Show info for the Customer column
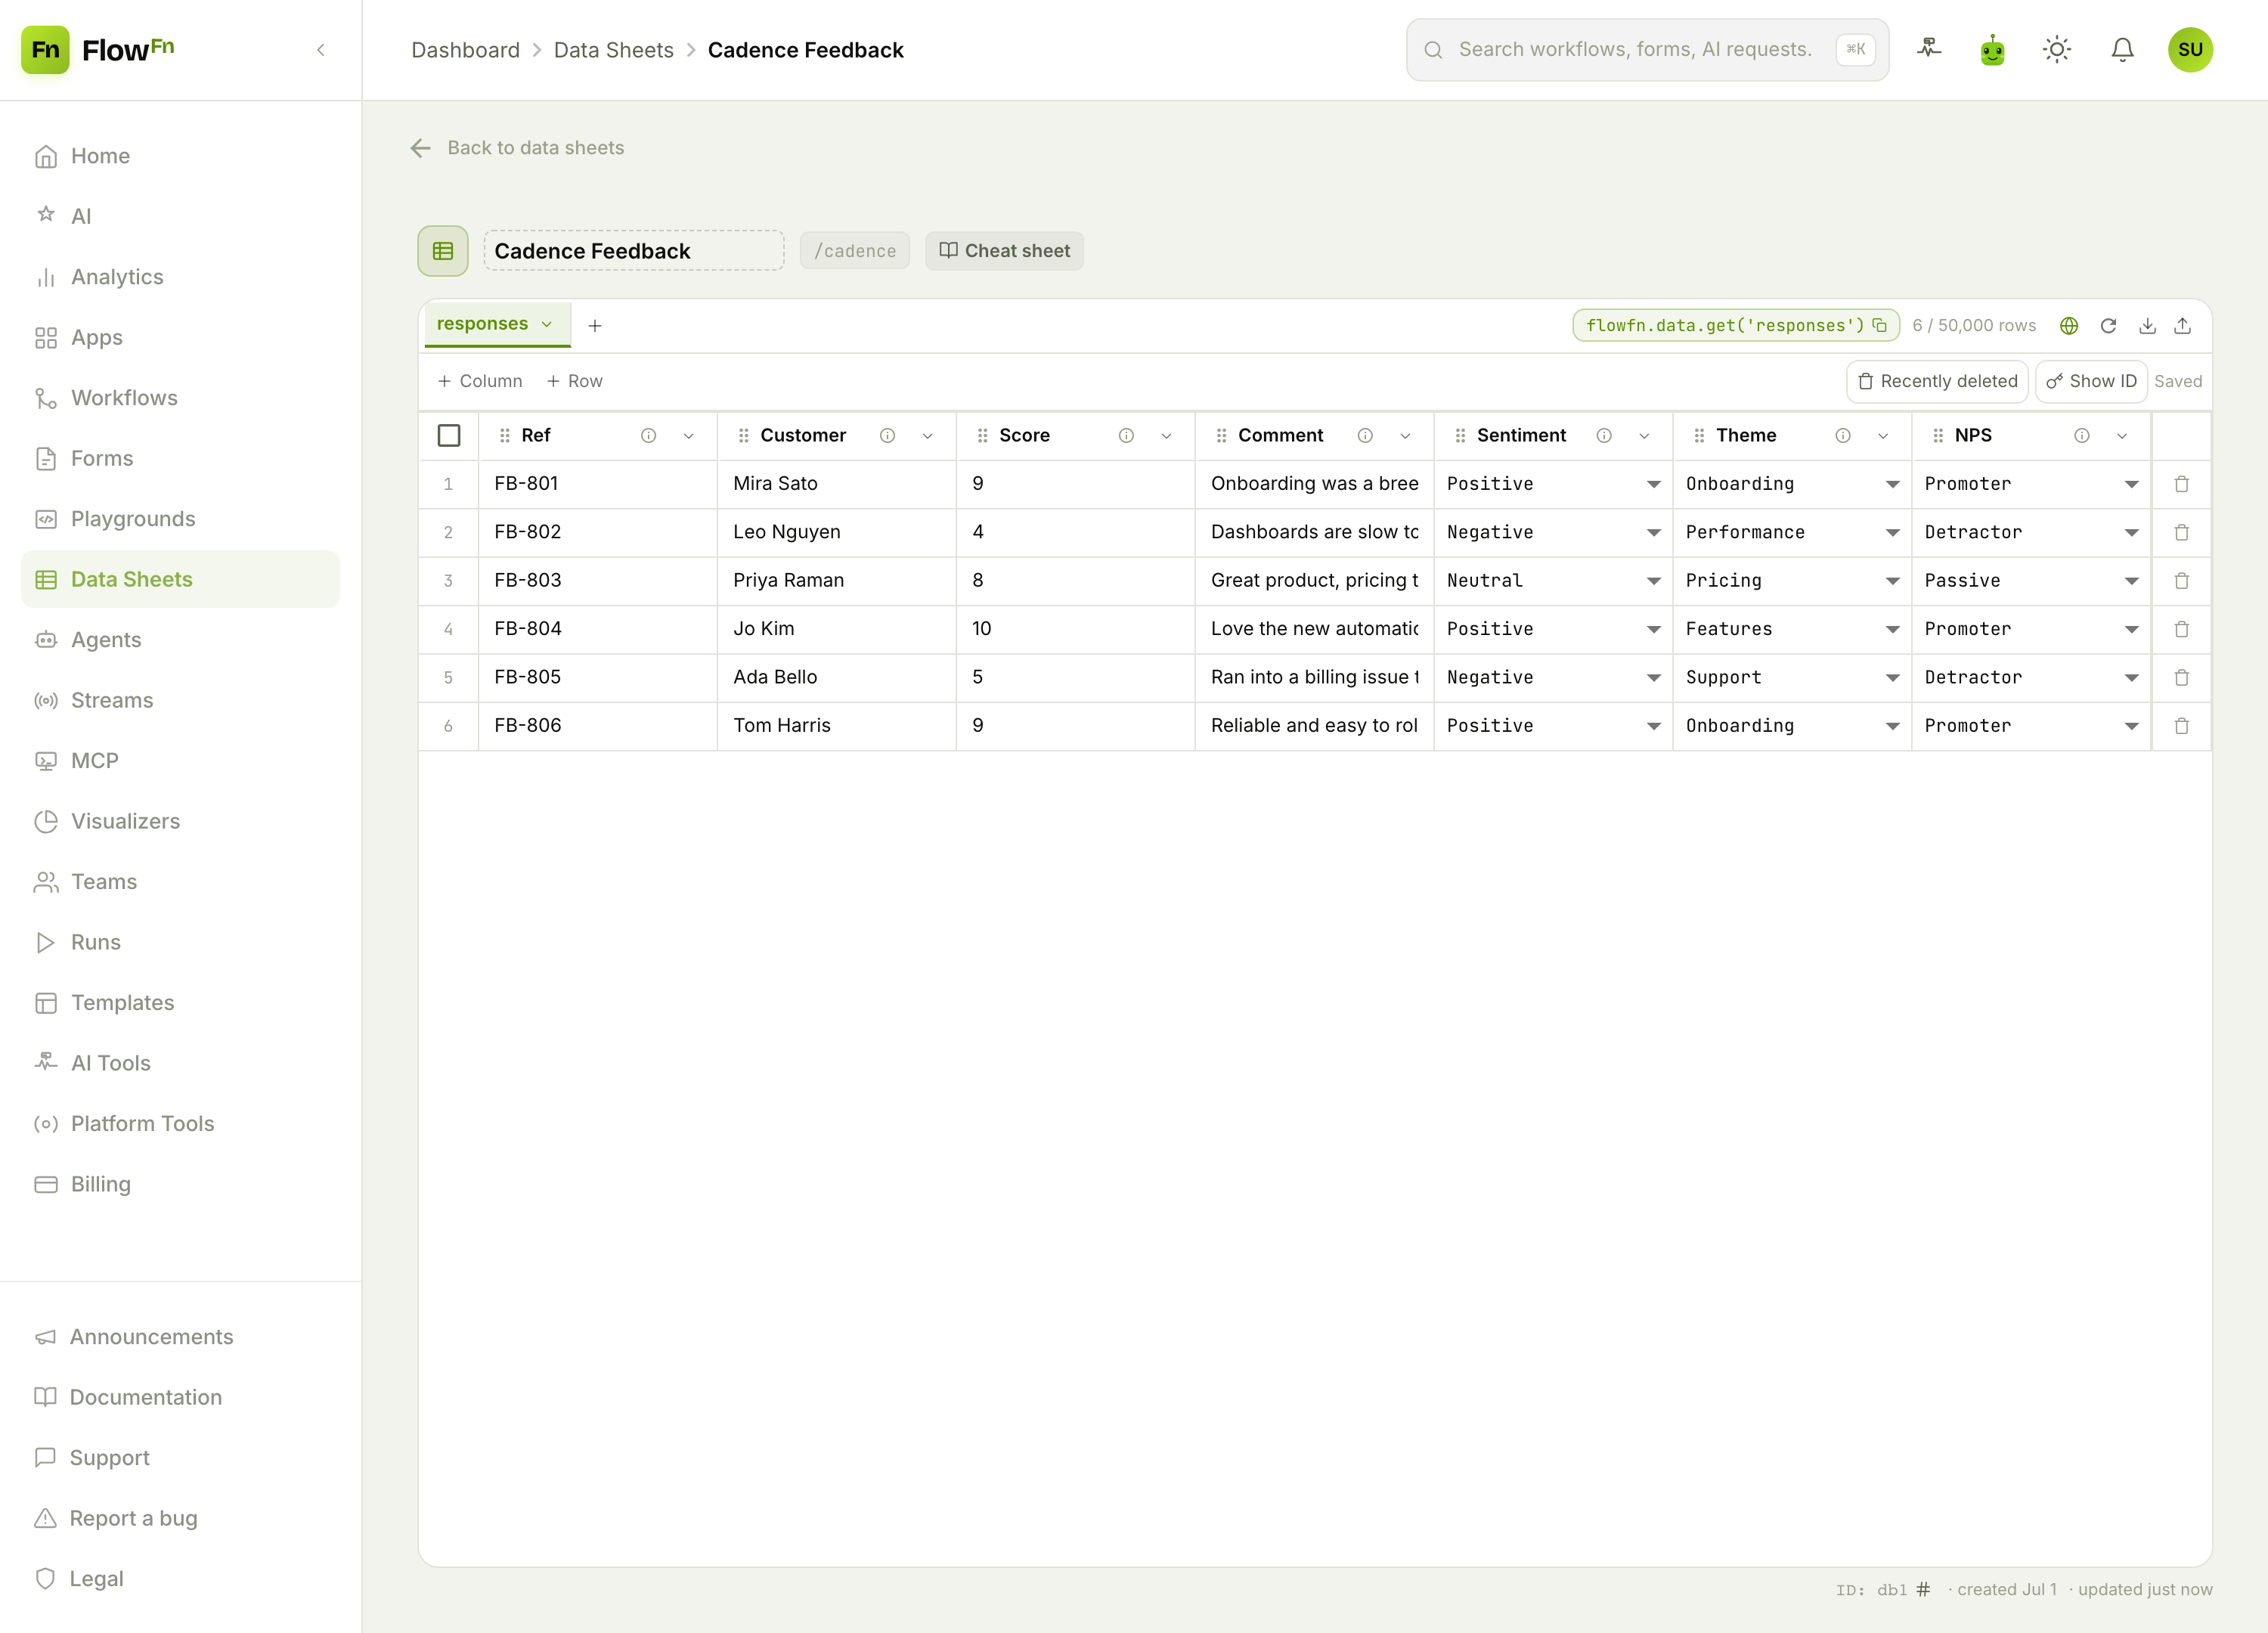2268x1633 pixels. [887, 435]
